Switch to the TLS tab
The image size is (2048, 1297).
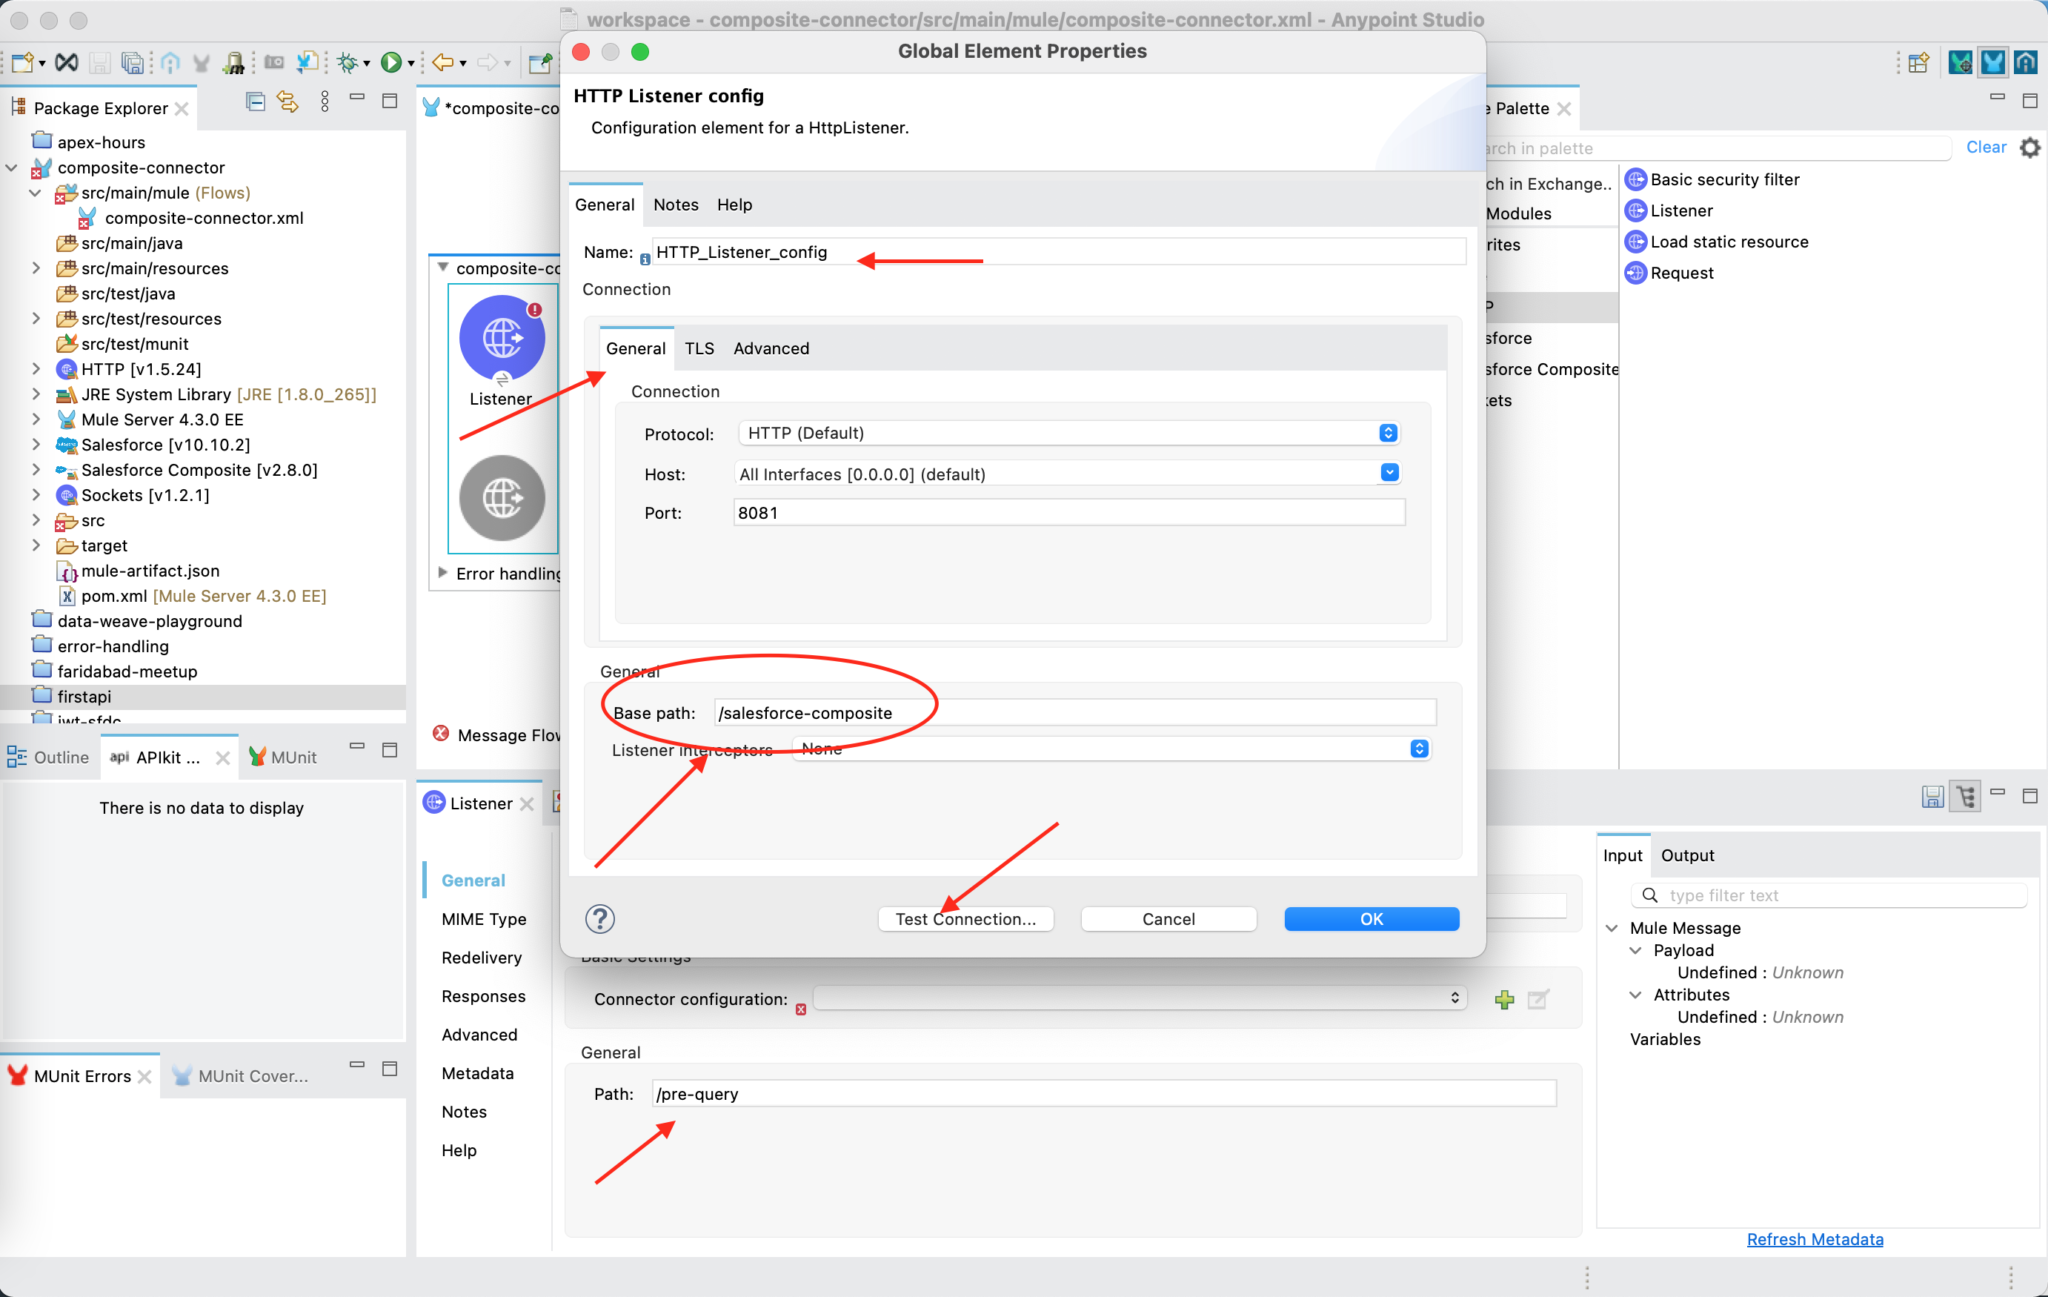699,348
